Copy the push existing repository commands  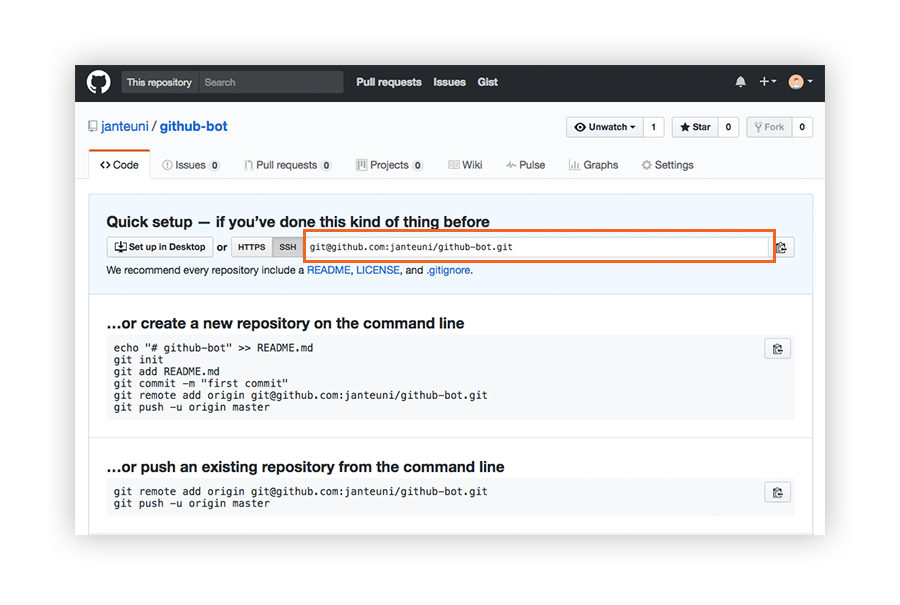click(x=777, y=492)
